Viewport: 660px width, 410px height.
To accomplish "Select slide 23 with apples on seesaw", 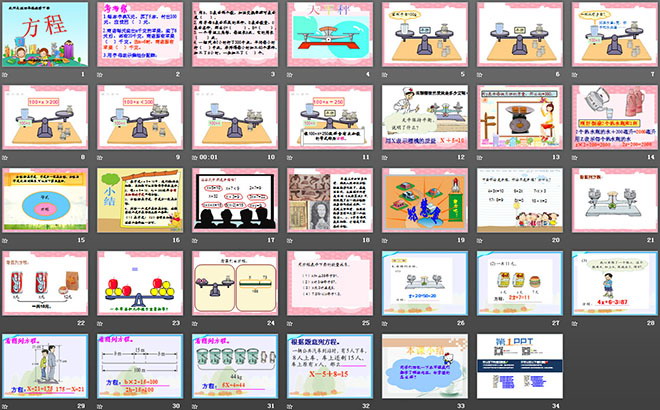I will [140, 283].
